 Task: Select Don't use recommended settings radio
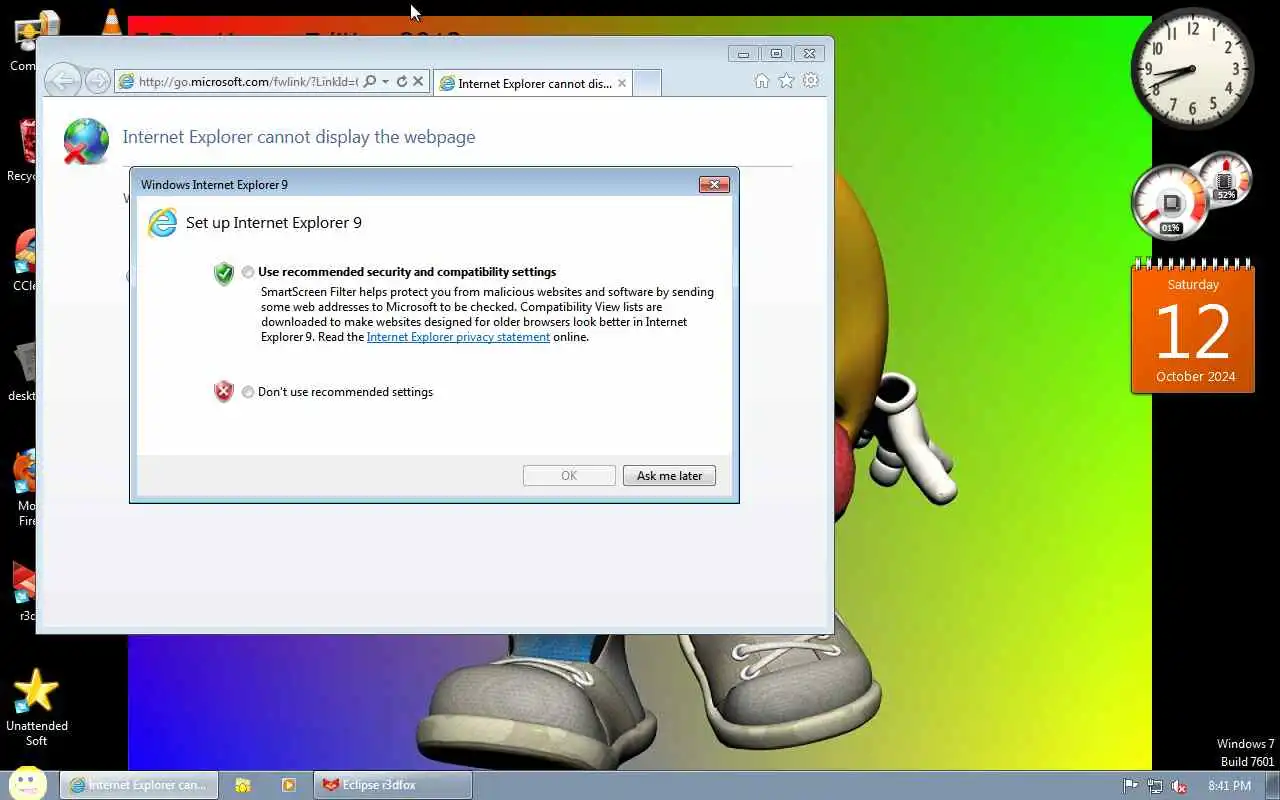click(x=248, y=392)
